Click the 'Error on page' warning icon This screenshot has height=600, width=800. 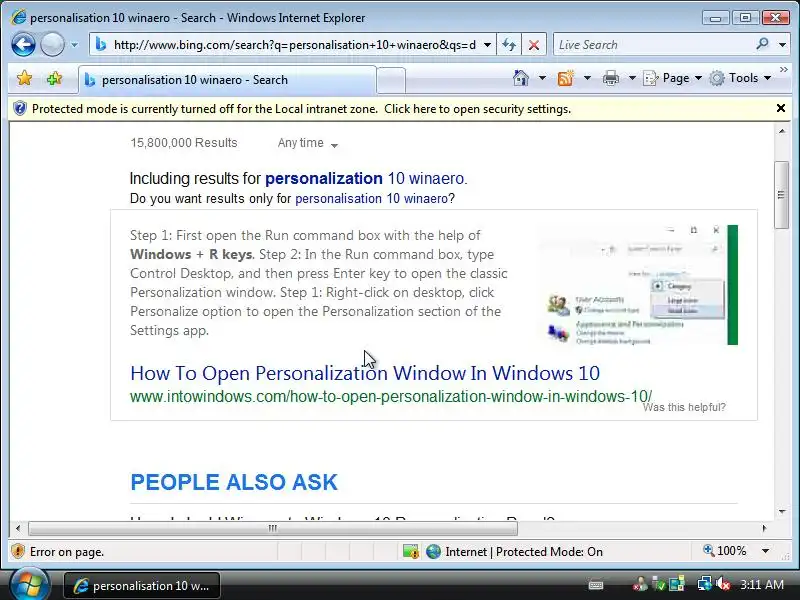pos(18,551)
